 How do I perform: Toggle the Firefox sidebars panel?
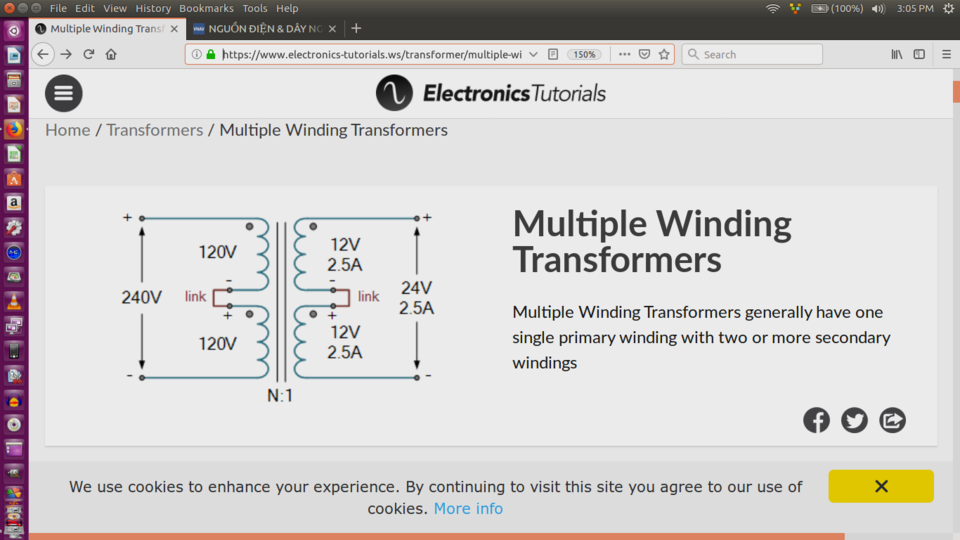coord(919,54)
